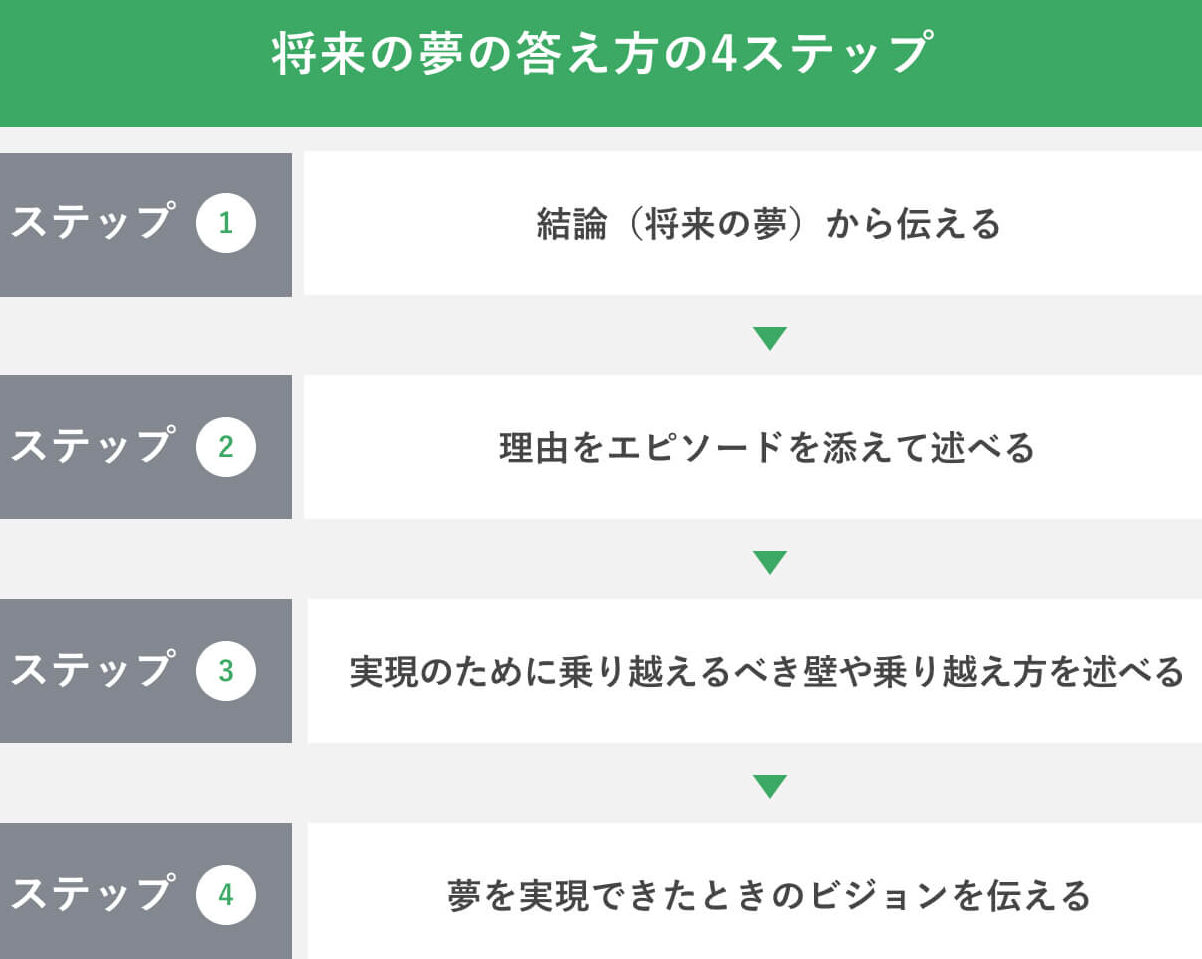Select the ステップ label beside number 3

92,671
